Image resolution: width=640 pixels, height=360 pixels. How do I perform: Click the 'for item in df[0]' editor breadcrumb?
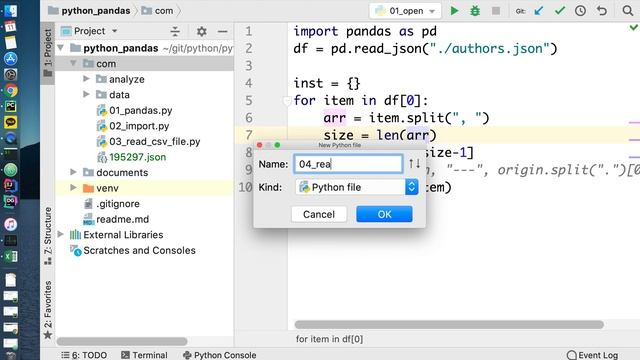(x=329, y=339)
